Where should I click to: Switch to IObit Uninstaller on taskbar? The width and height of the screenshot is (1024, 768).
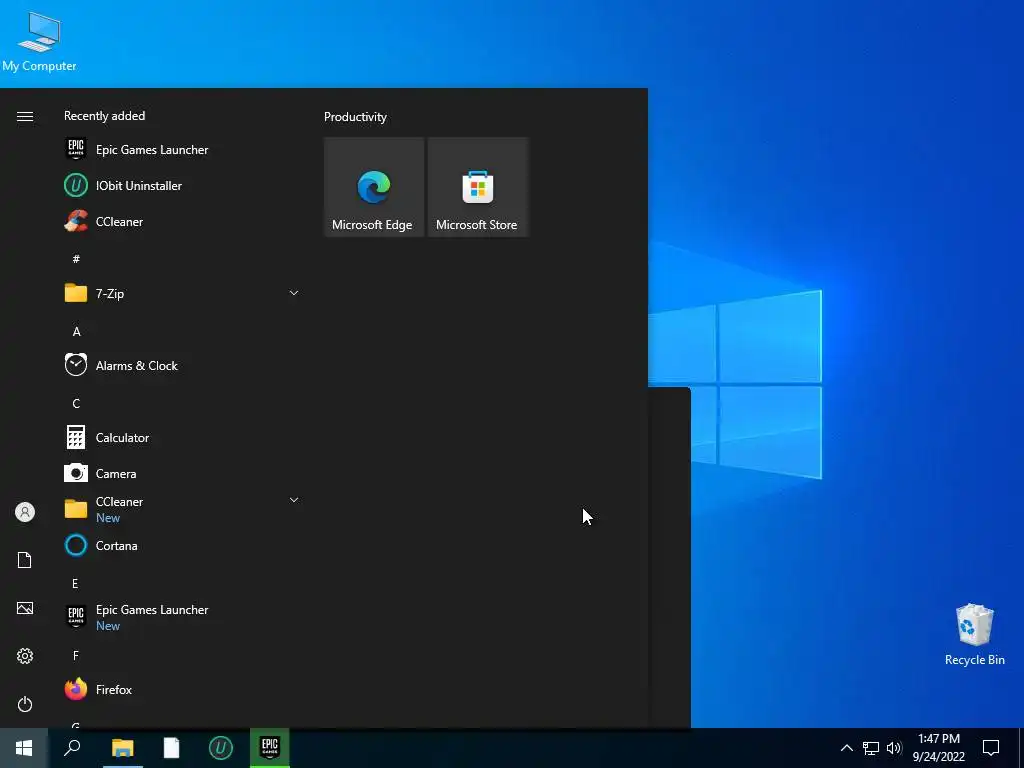(220, 748)
